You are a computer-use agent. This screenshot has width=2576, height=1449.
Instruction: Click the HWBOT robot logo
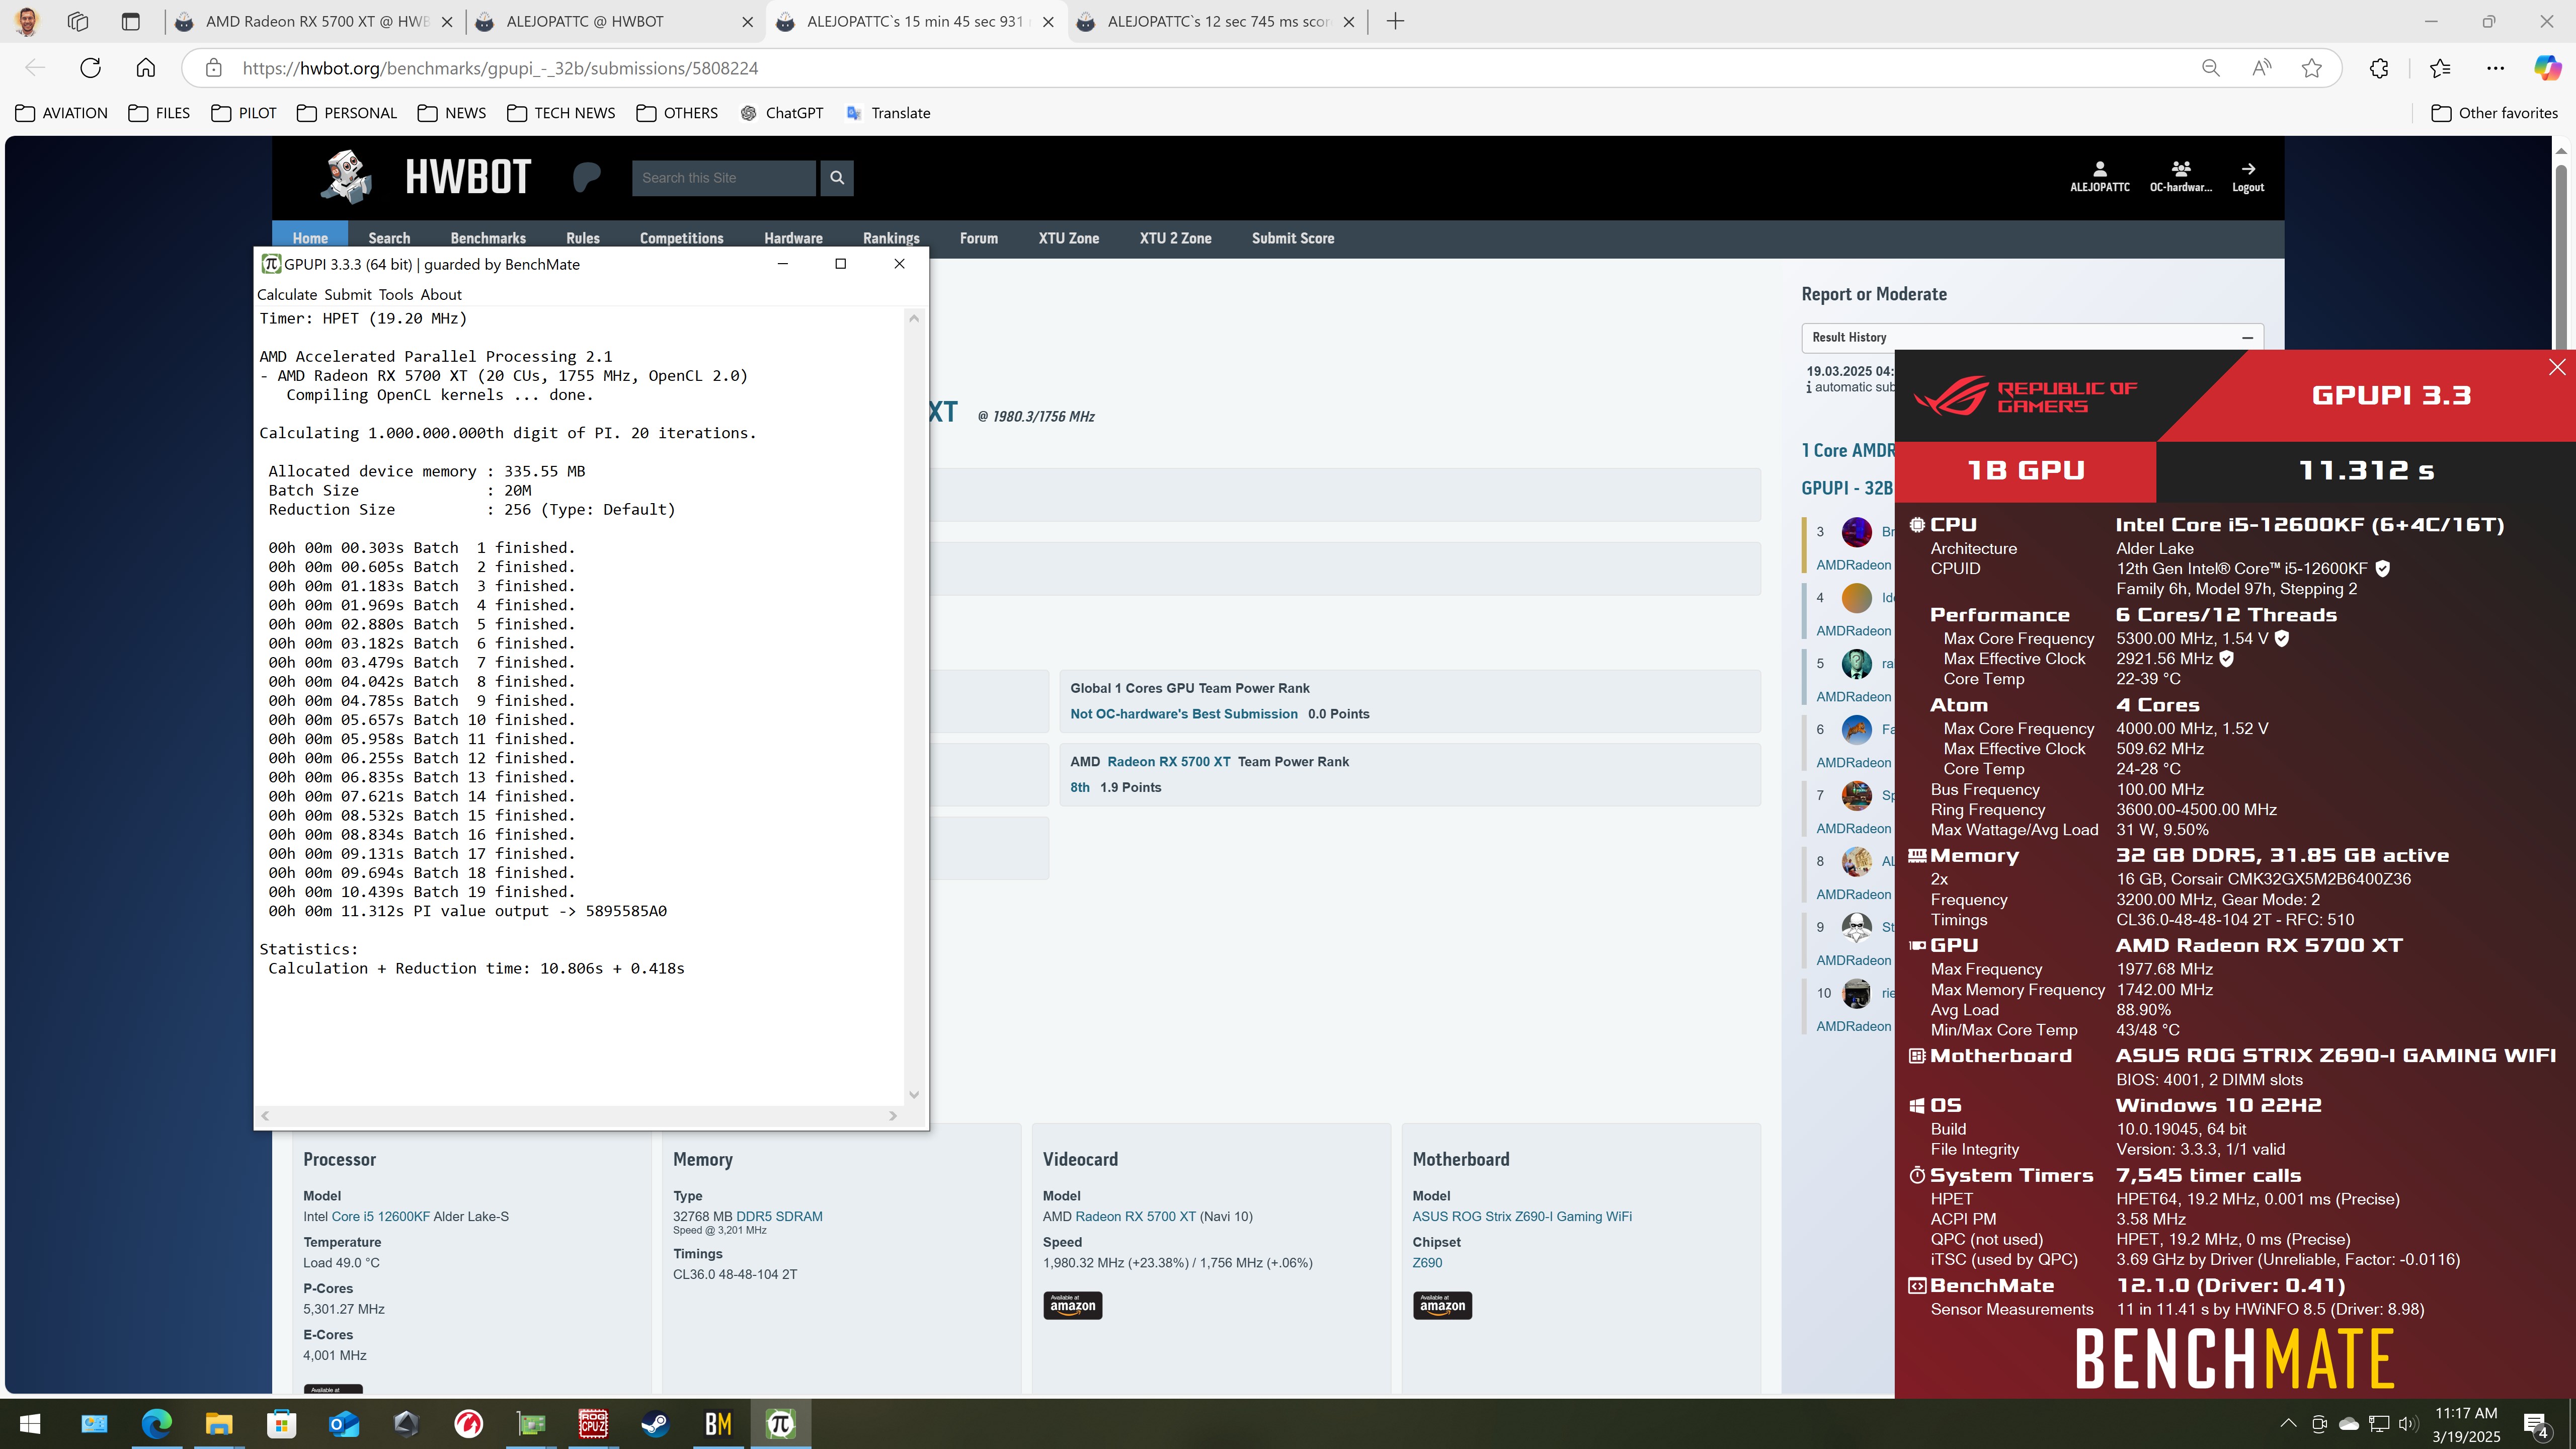[346, 177]
